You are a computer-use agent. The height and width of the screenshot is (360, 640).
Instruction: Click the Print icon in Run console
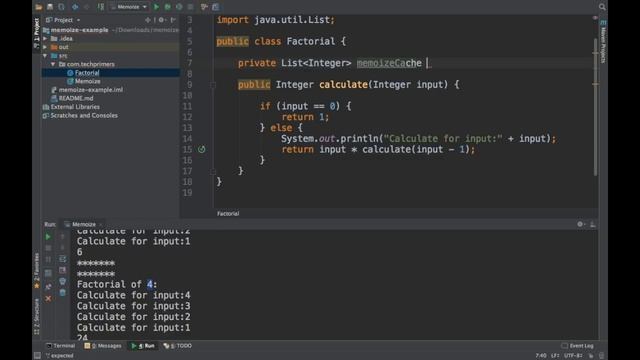(62, 281)
